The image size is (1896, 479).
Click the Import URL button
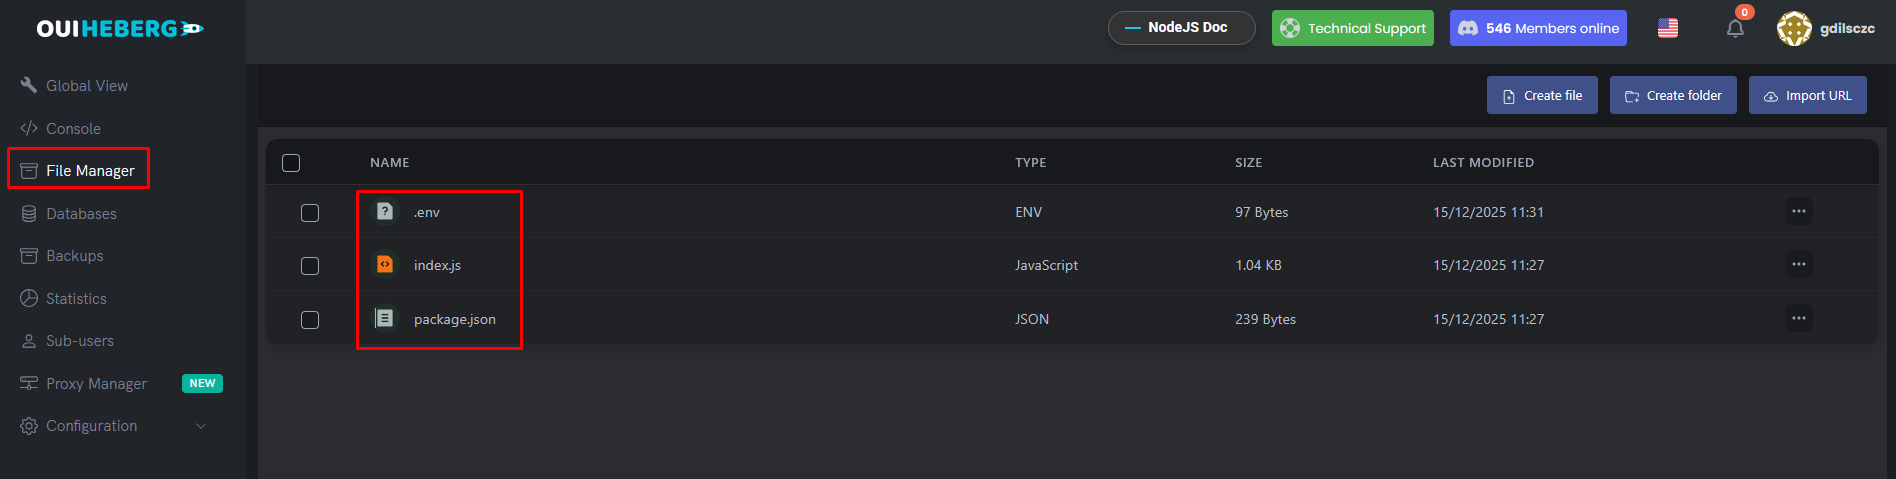(1807, 95)
